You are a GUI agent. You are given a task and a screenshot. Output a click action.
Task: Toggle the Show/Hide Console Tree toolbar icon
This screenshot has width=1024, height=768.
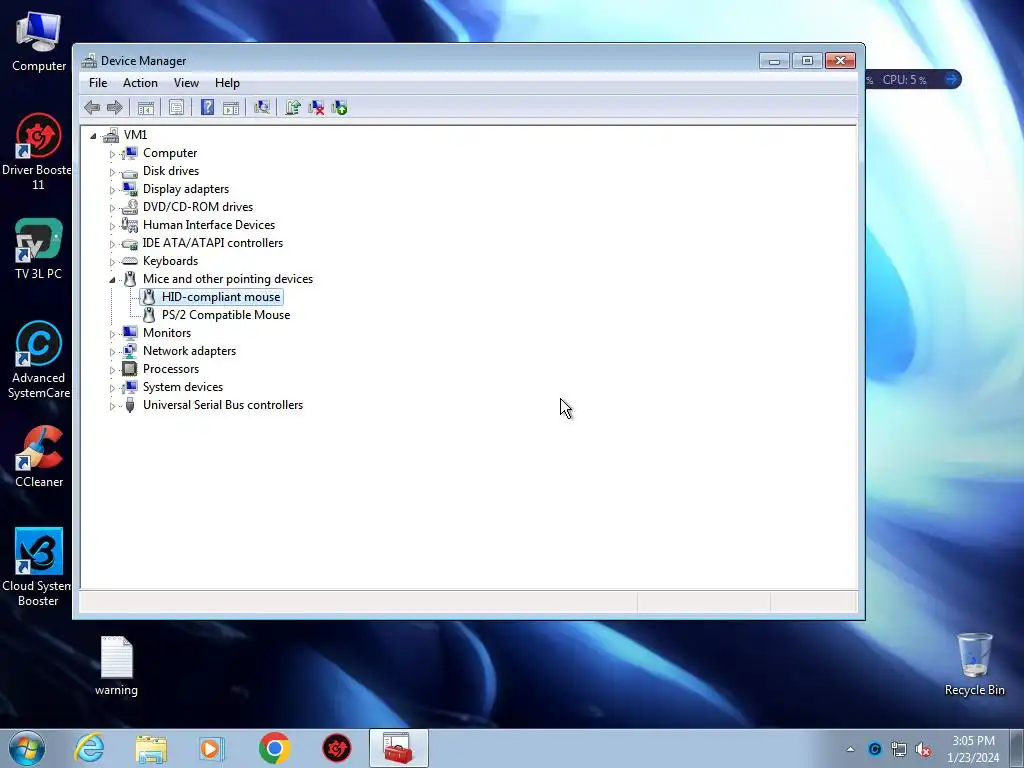(x=146, y=108)
